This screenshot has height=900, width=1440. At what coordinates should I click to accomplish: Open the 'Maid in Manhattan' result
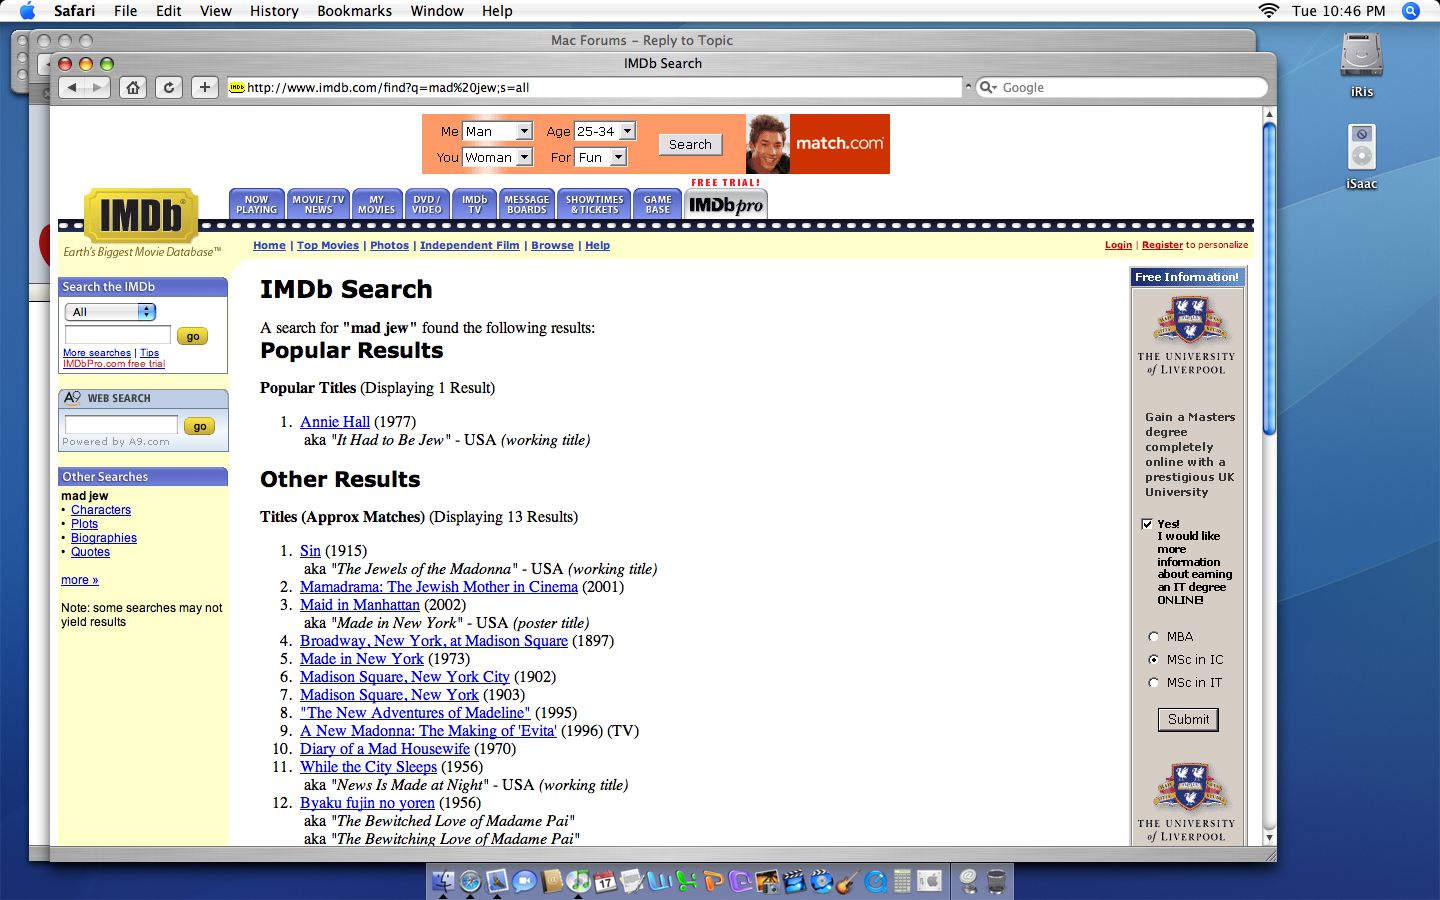[360, 605]
